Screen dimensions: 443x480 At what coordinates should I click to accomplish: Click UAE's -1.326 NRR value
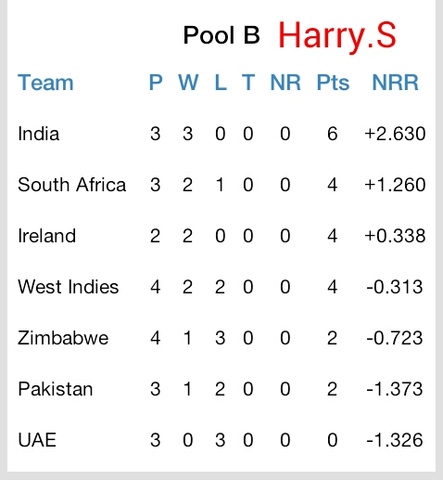[x=395, y=440]
